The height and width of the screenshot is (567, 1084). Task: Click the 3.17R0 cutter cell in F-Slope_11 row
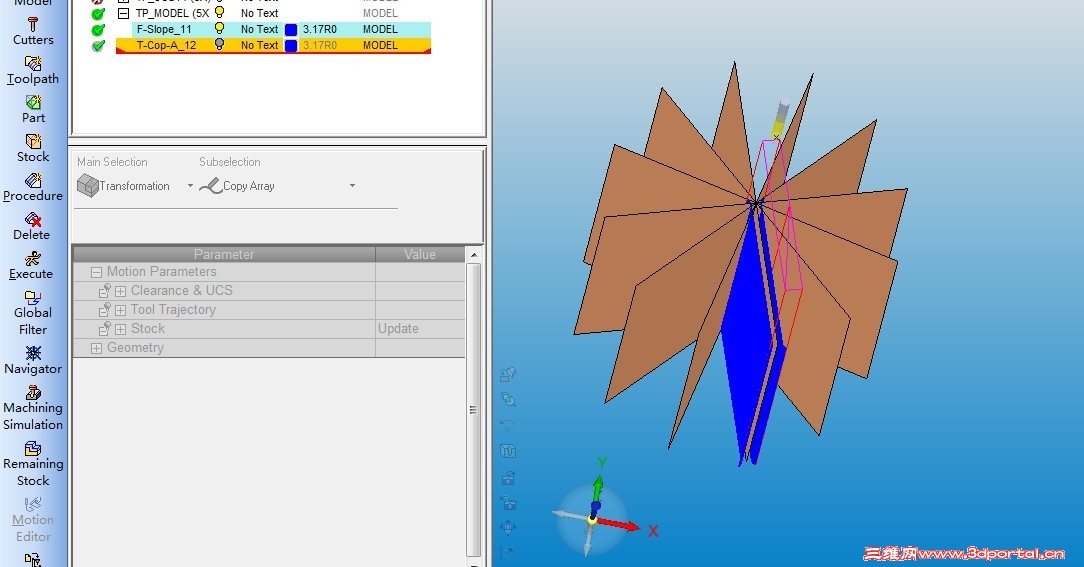pyautogui.click(x=319, y=29)
